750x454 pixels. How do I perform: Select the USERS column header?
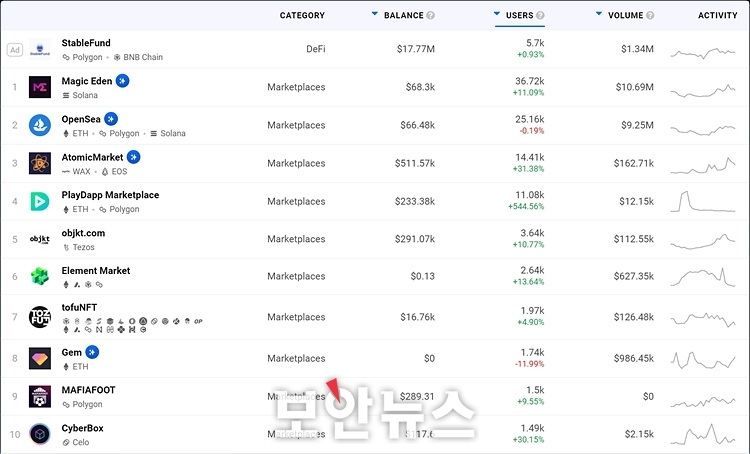(x=519, y=15)
